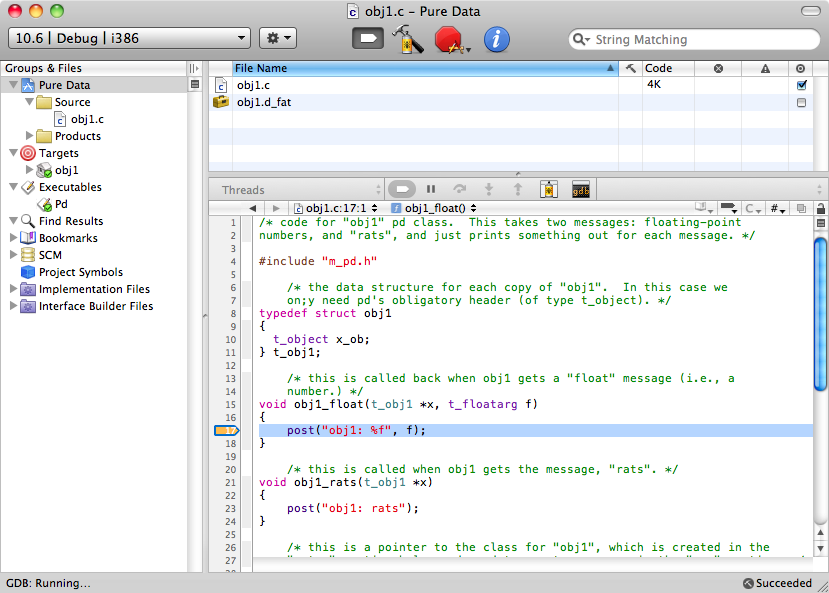Pause execution with the debugger pause button
Viewport: 829px width, 593px height.
click(431, 189)
